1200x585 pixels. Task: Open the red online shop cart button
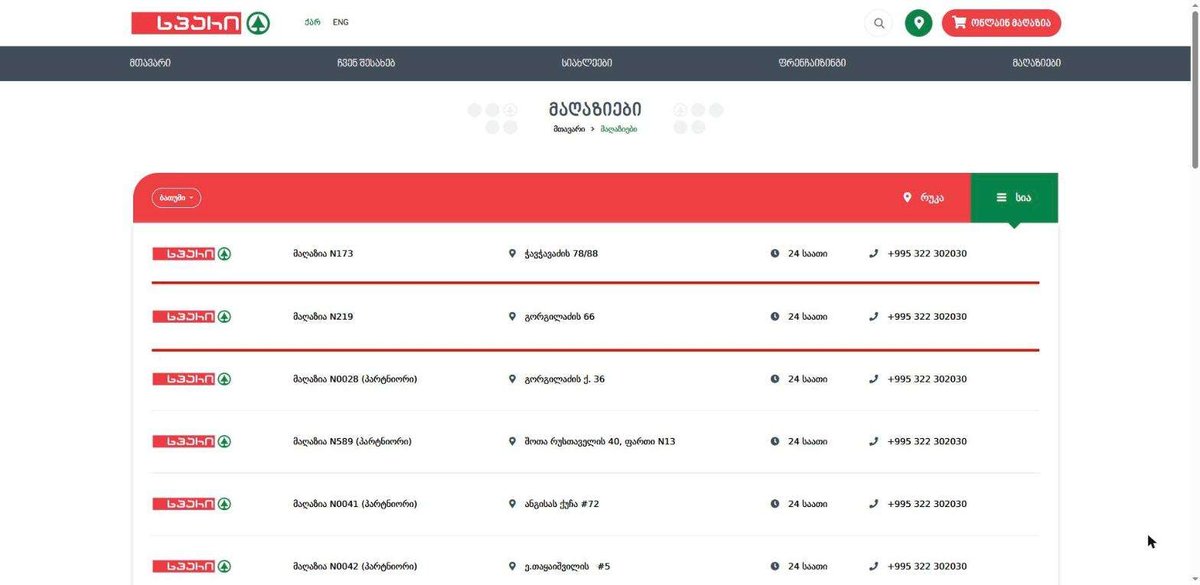pos(1001,23)
